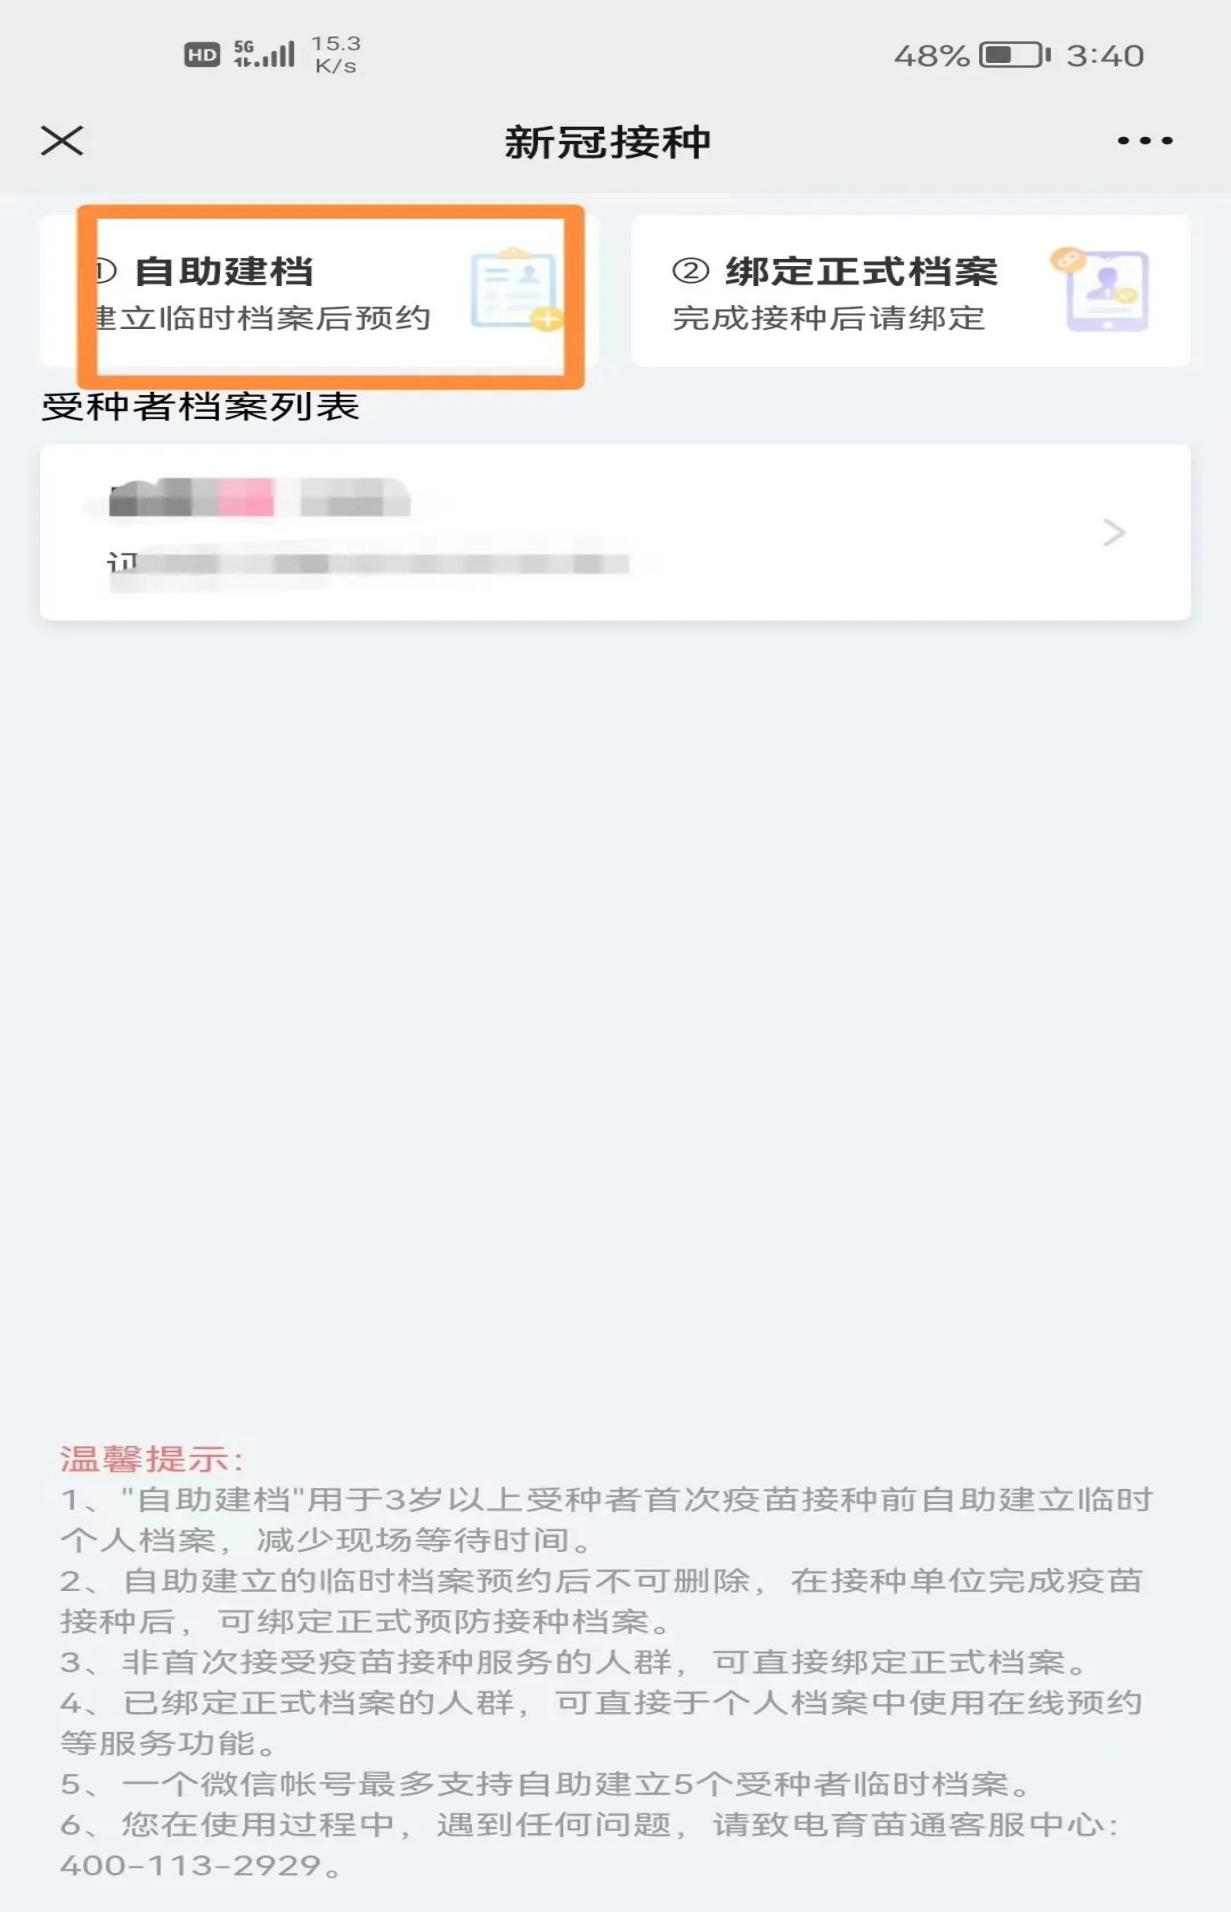Close the 新冠接种 page with X
The width and height of the screenshot is (1231, 1912).
[62, 140]
